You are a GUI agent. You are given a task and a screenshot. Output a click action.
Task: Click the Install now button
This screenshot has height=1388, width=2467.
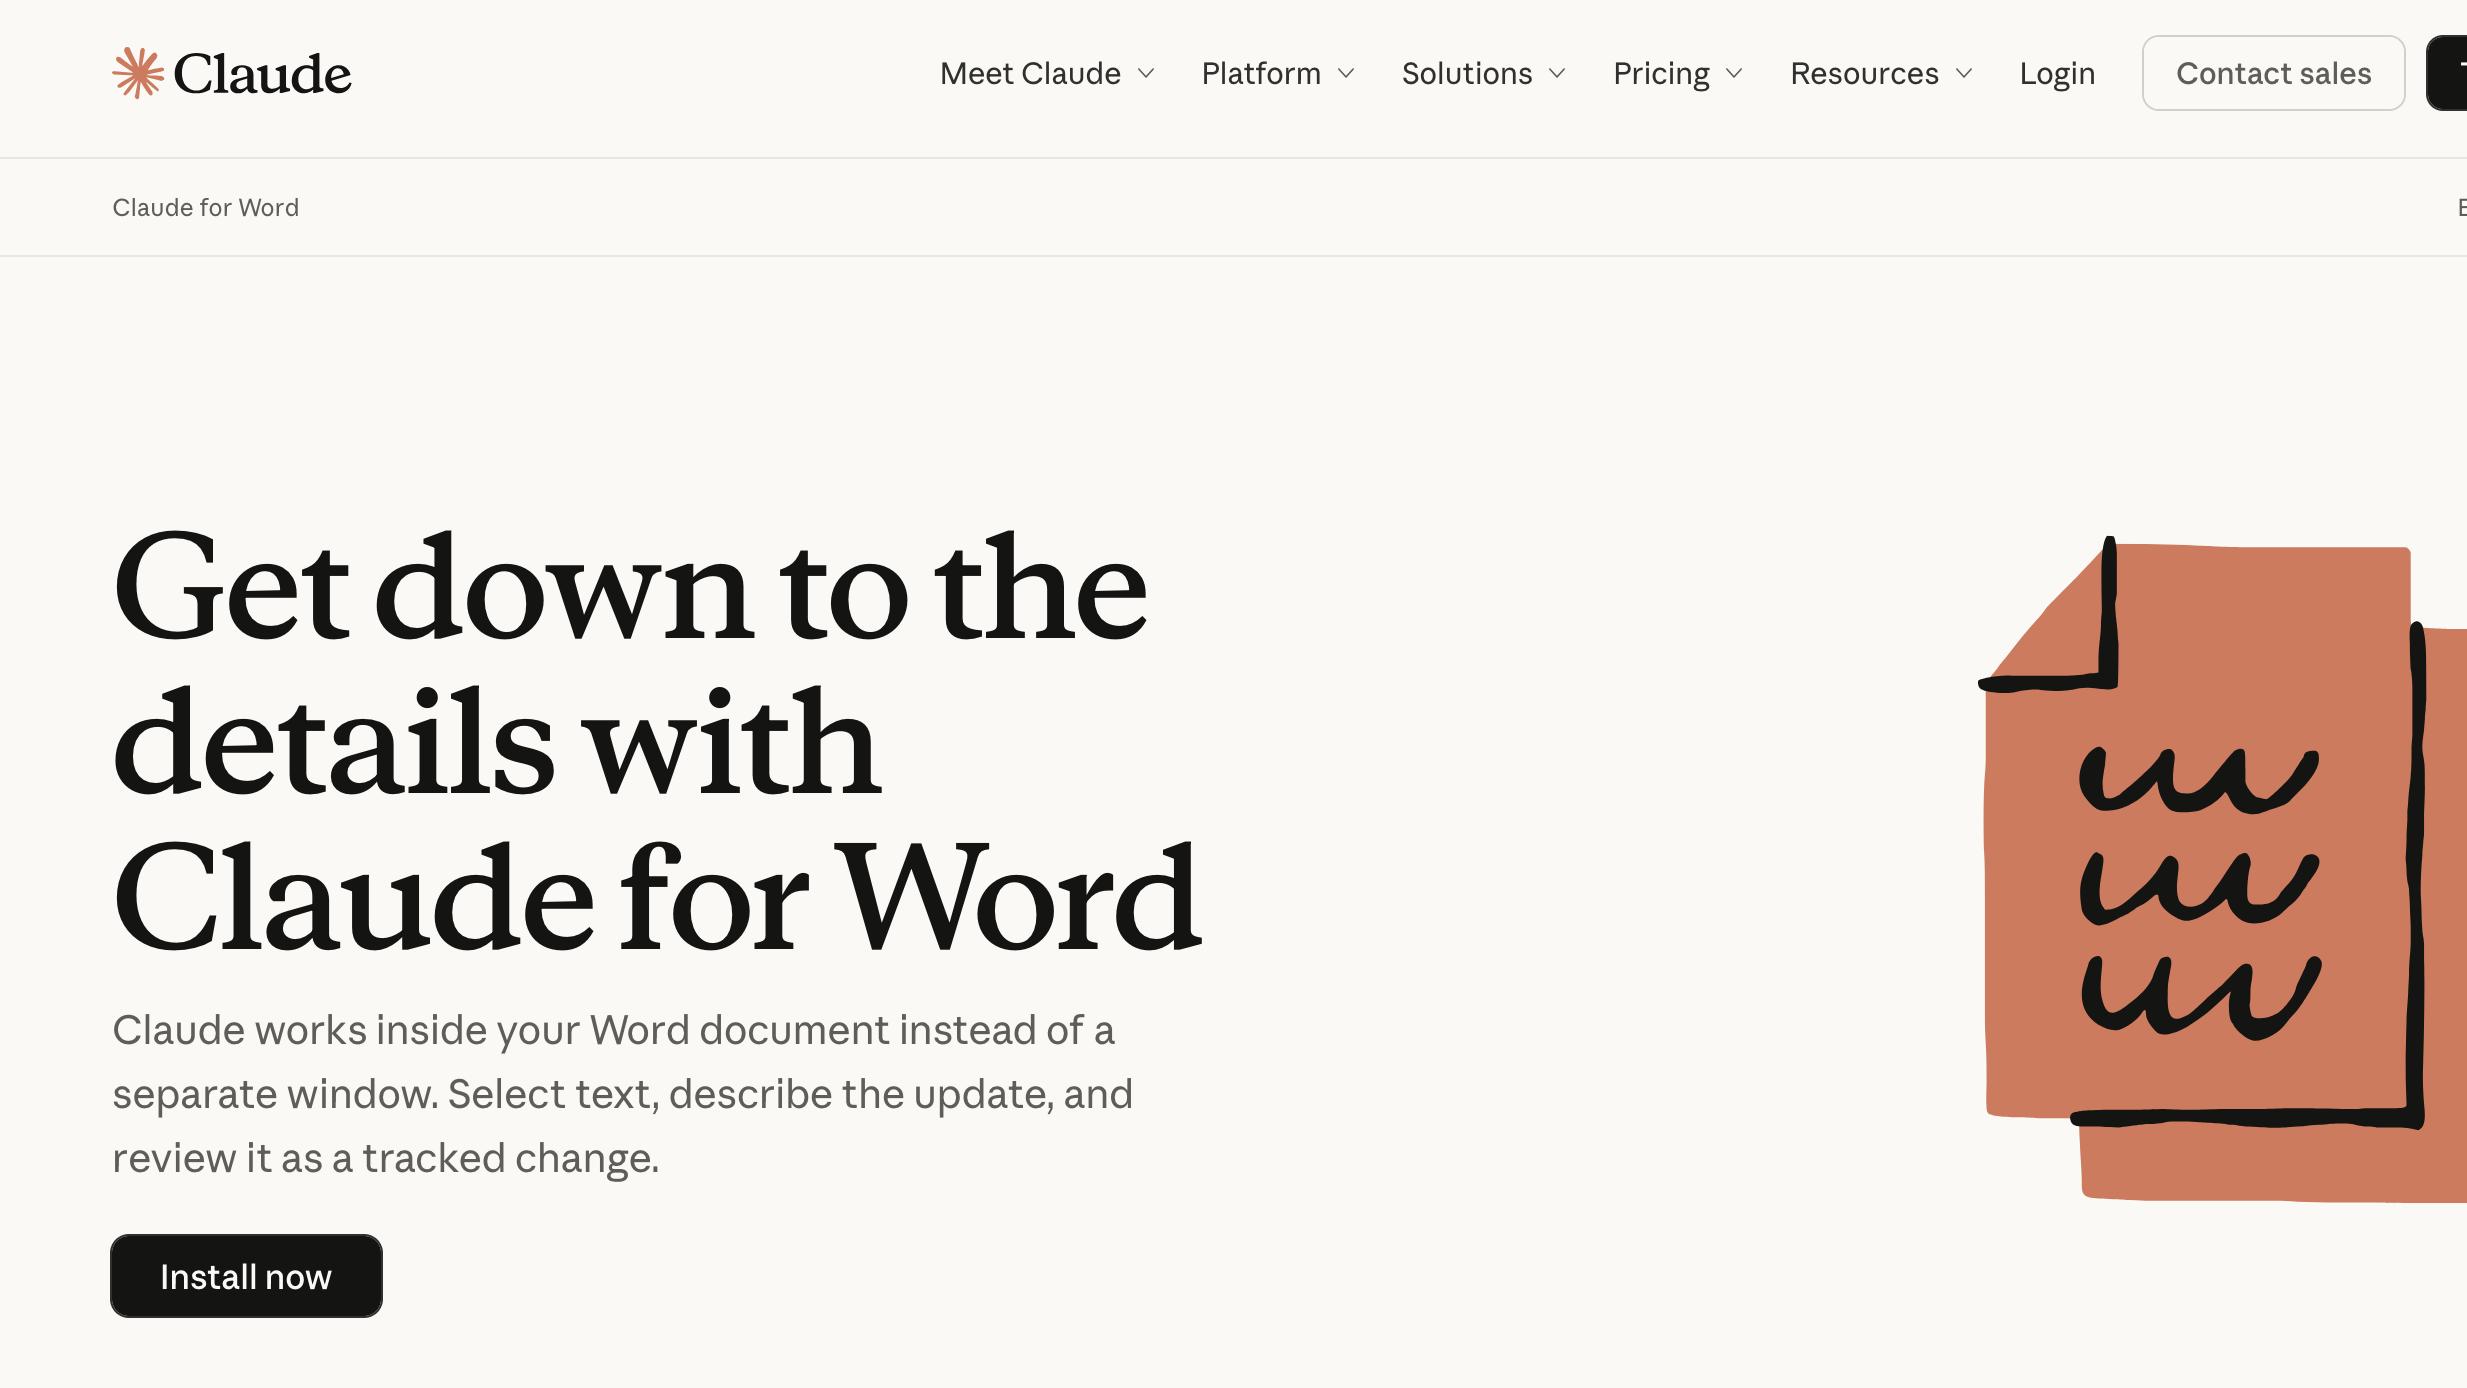(x=246, y=1276)
